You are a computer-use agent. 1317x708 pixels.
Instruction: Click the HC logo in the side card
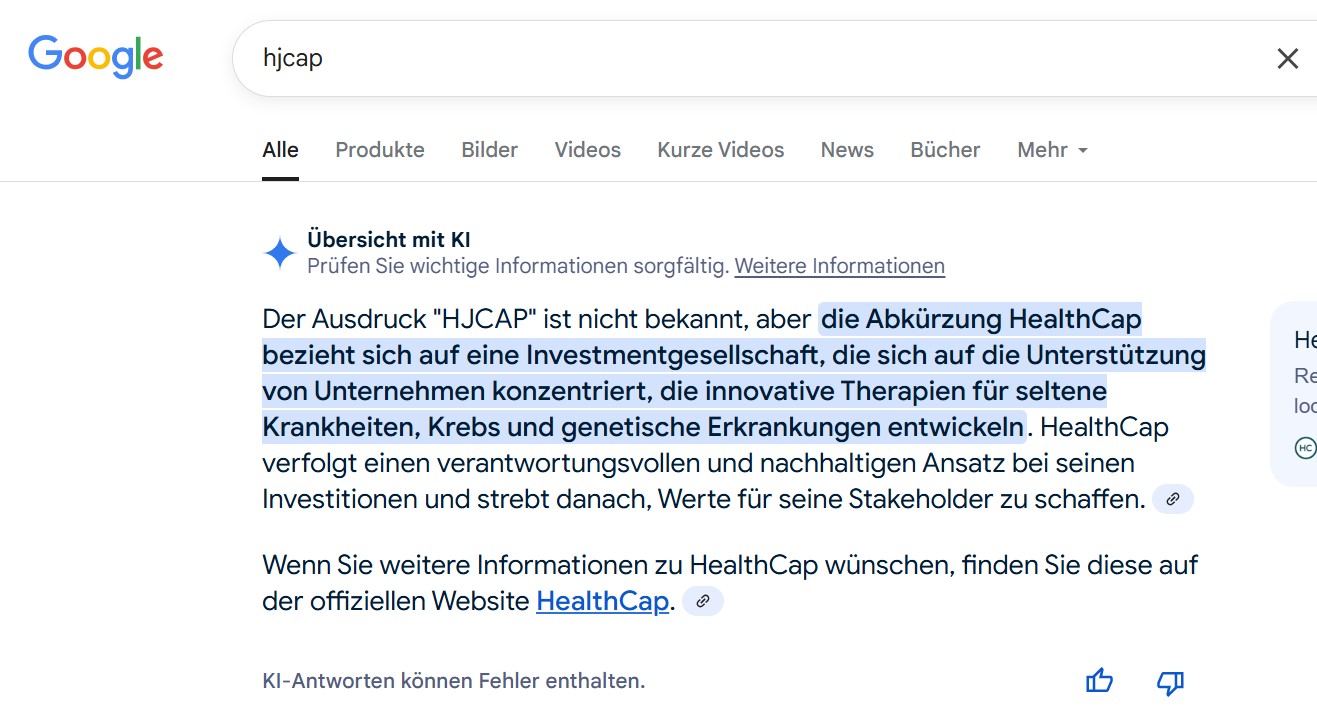pyautogui.click(x=1305, y=447)
